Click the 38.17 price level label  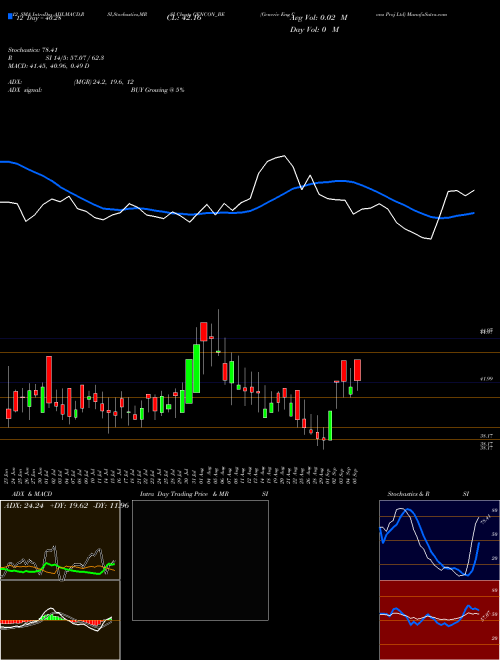coord(486,436)
